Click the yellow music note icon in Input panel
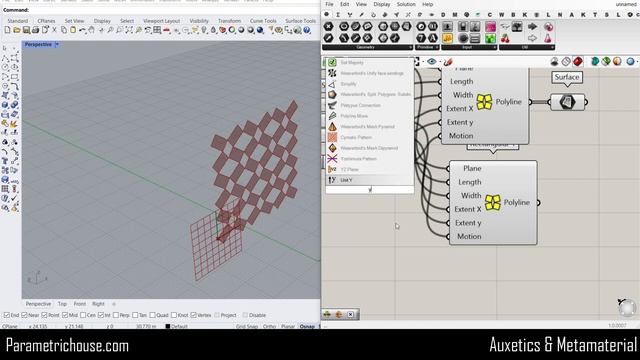This screenshot has width=640, height=360. point(447,38)
